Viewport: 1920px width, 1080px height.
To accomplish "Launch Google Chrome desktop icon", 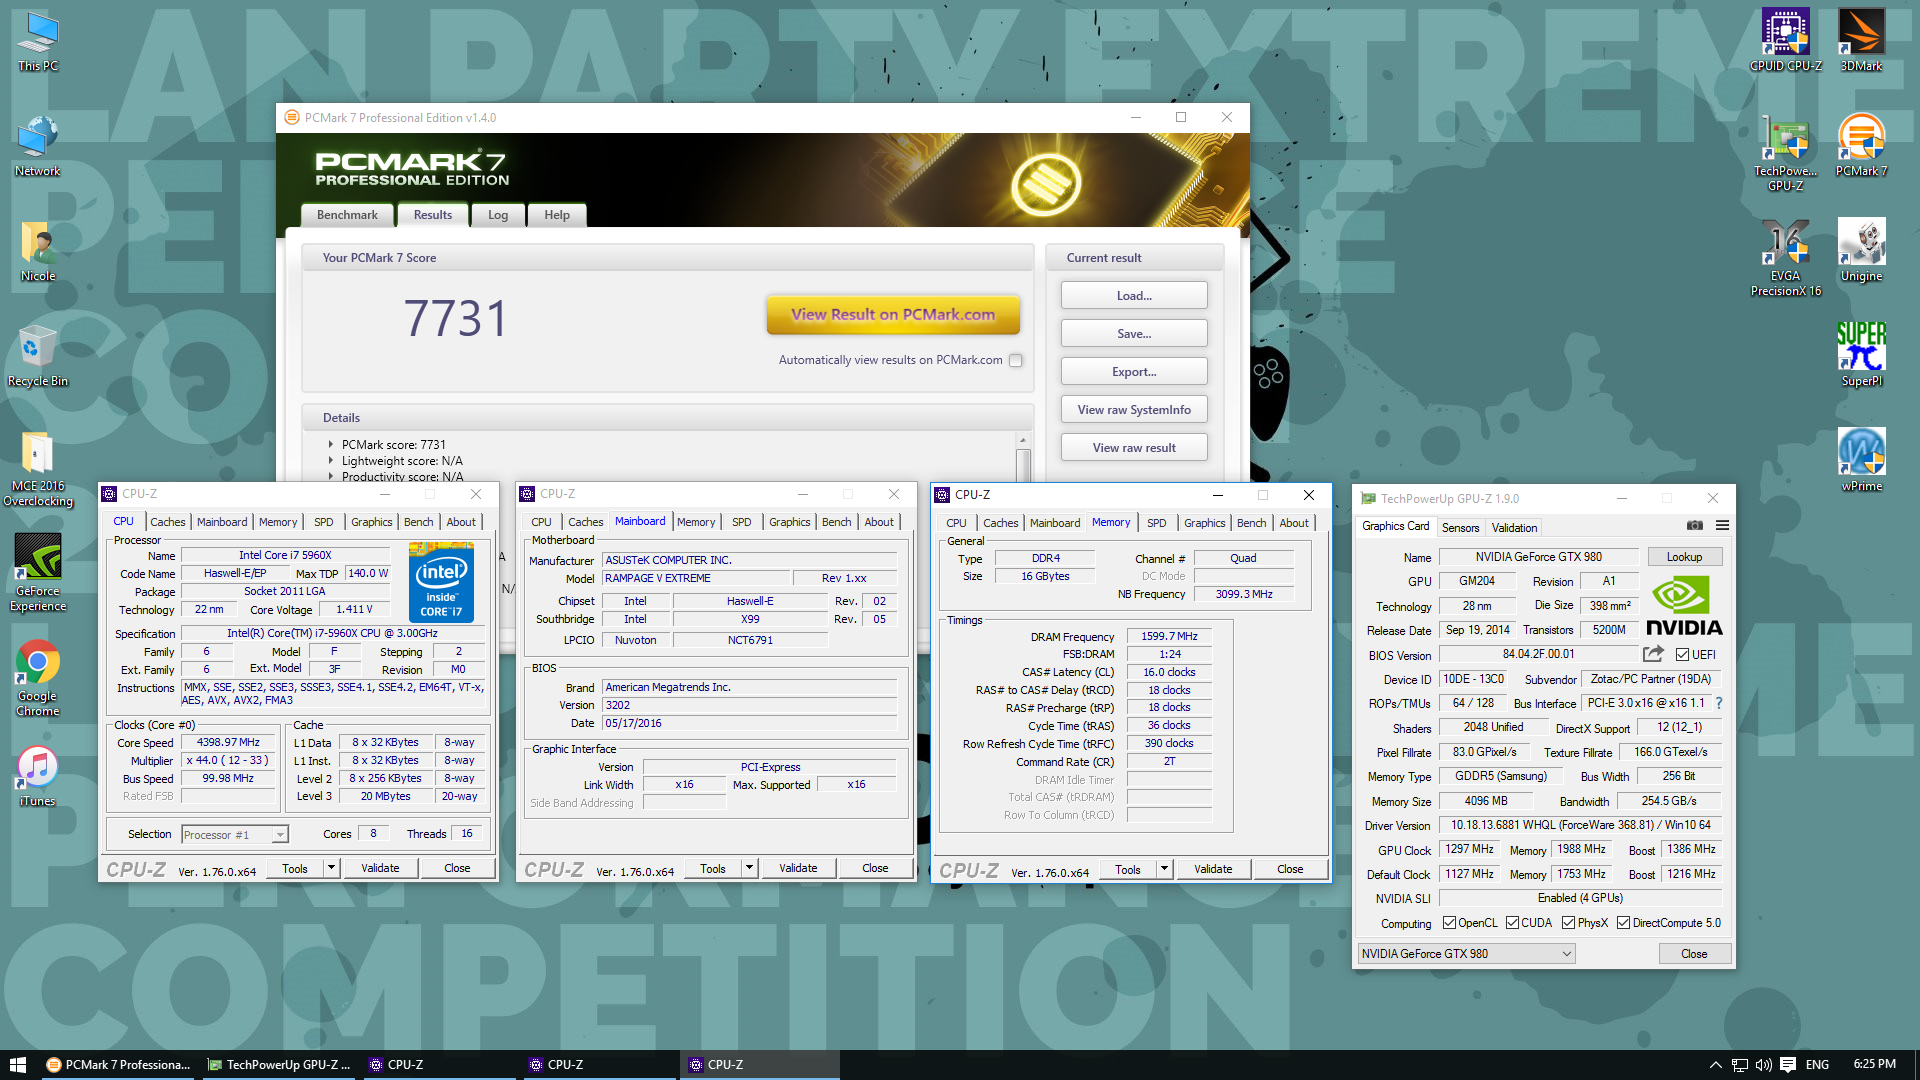I will pyautogui.click(x=38, y=679).
